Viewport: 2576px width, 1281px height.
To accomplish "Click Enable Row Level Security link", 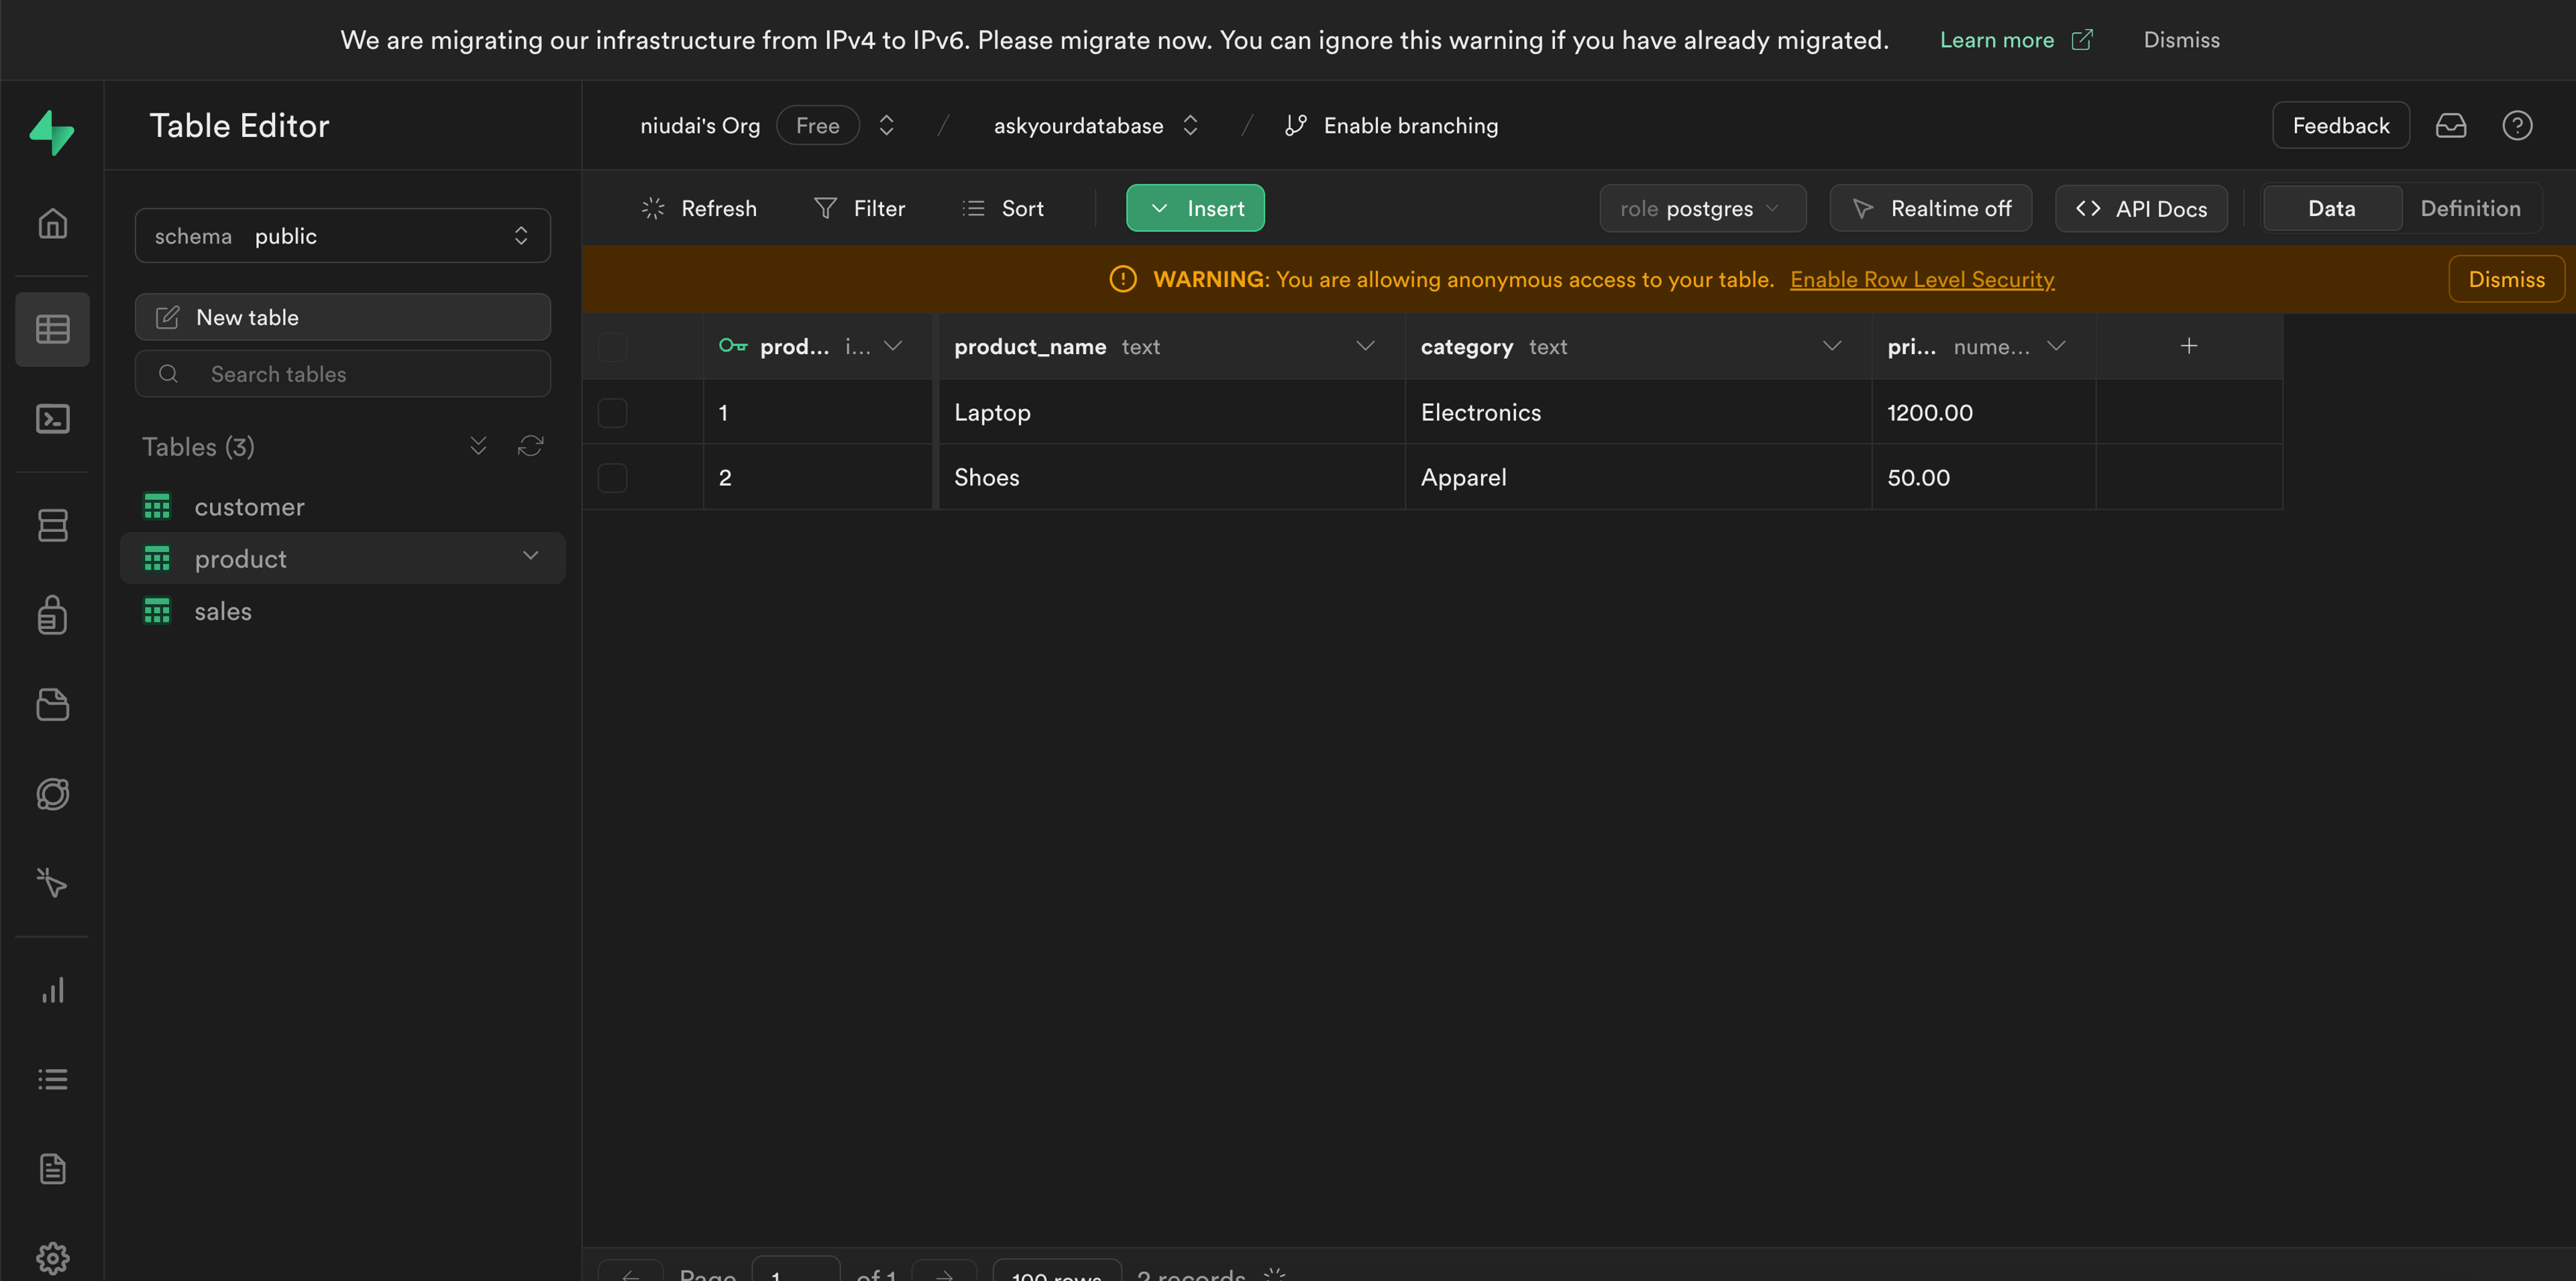I will click(x=1921, y=279).
